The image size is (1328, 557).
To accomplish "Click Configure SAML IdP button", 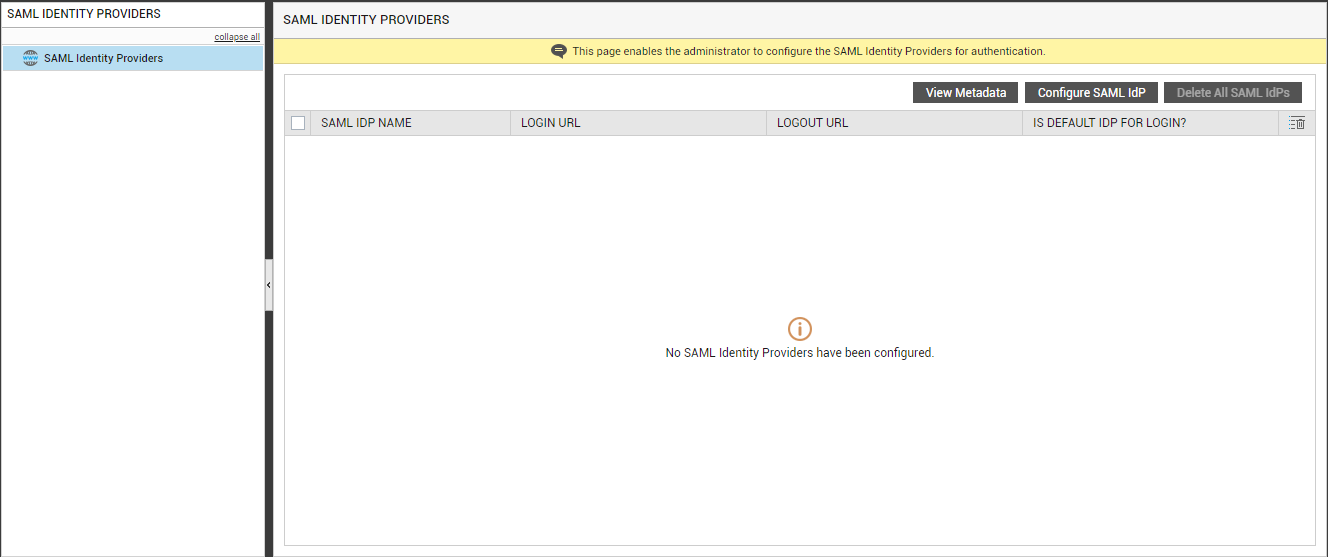I will point(1091,92).
